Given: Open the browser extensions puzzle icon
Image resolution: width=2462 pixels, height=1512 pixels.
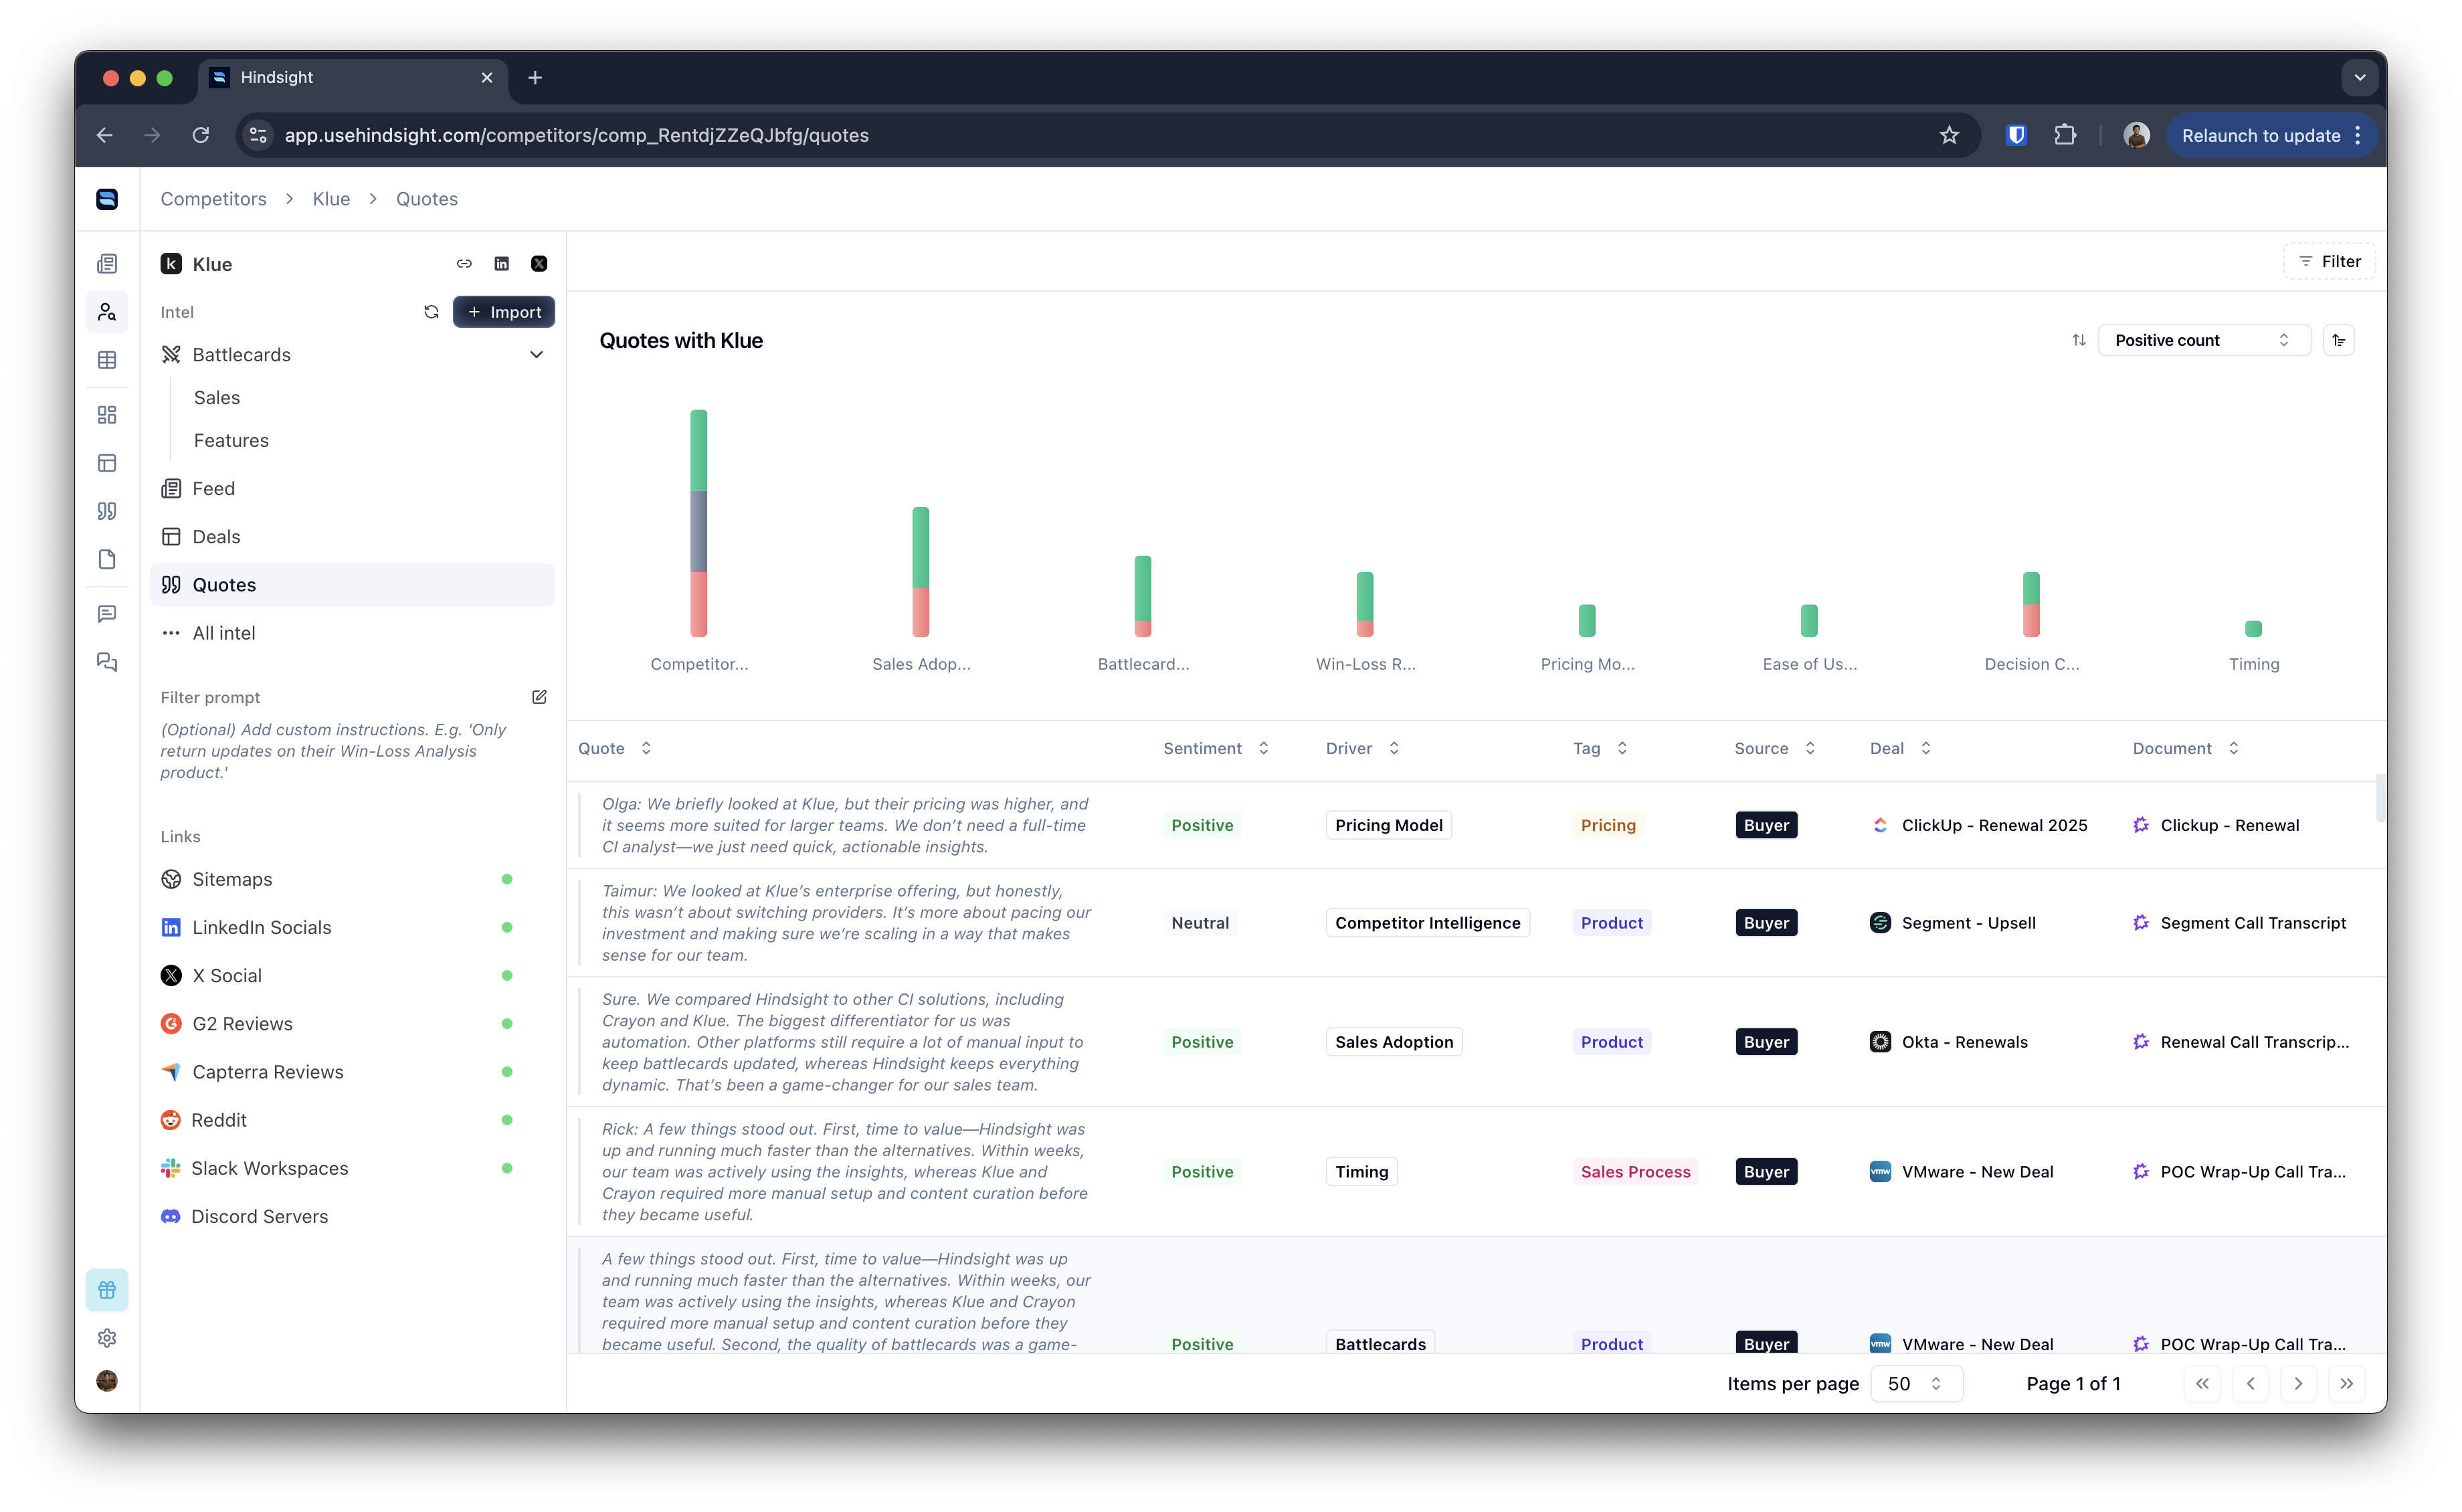Looking at the screenshot, I should coord(2065,135).
